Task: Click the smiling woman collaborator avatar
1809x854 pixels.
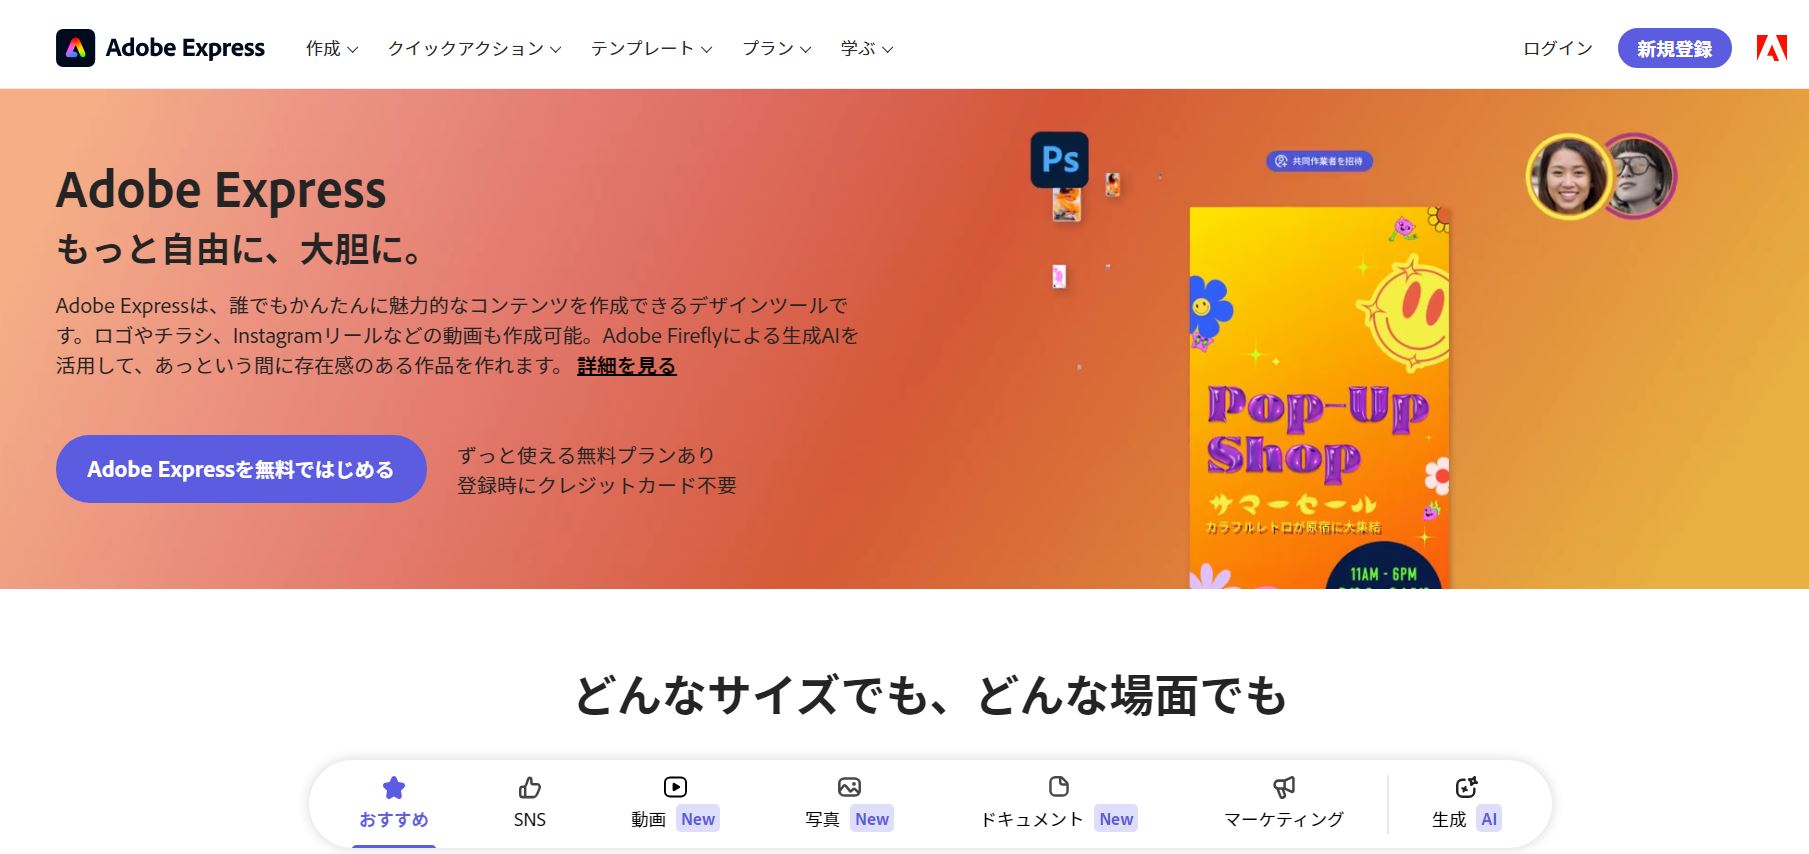Action: [x=1567, y=177]
